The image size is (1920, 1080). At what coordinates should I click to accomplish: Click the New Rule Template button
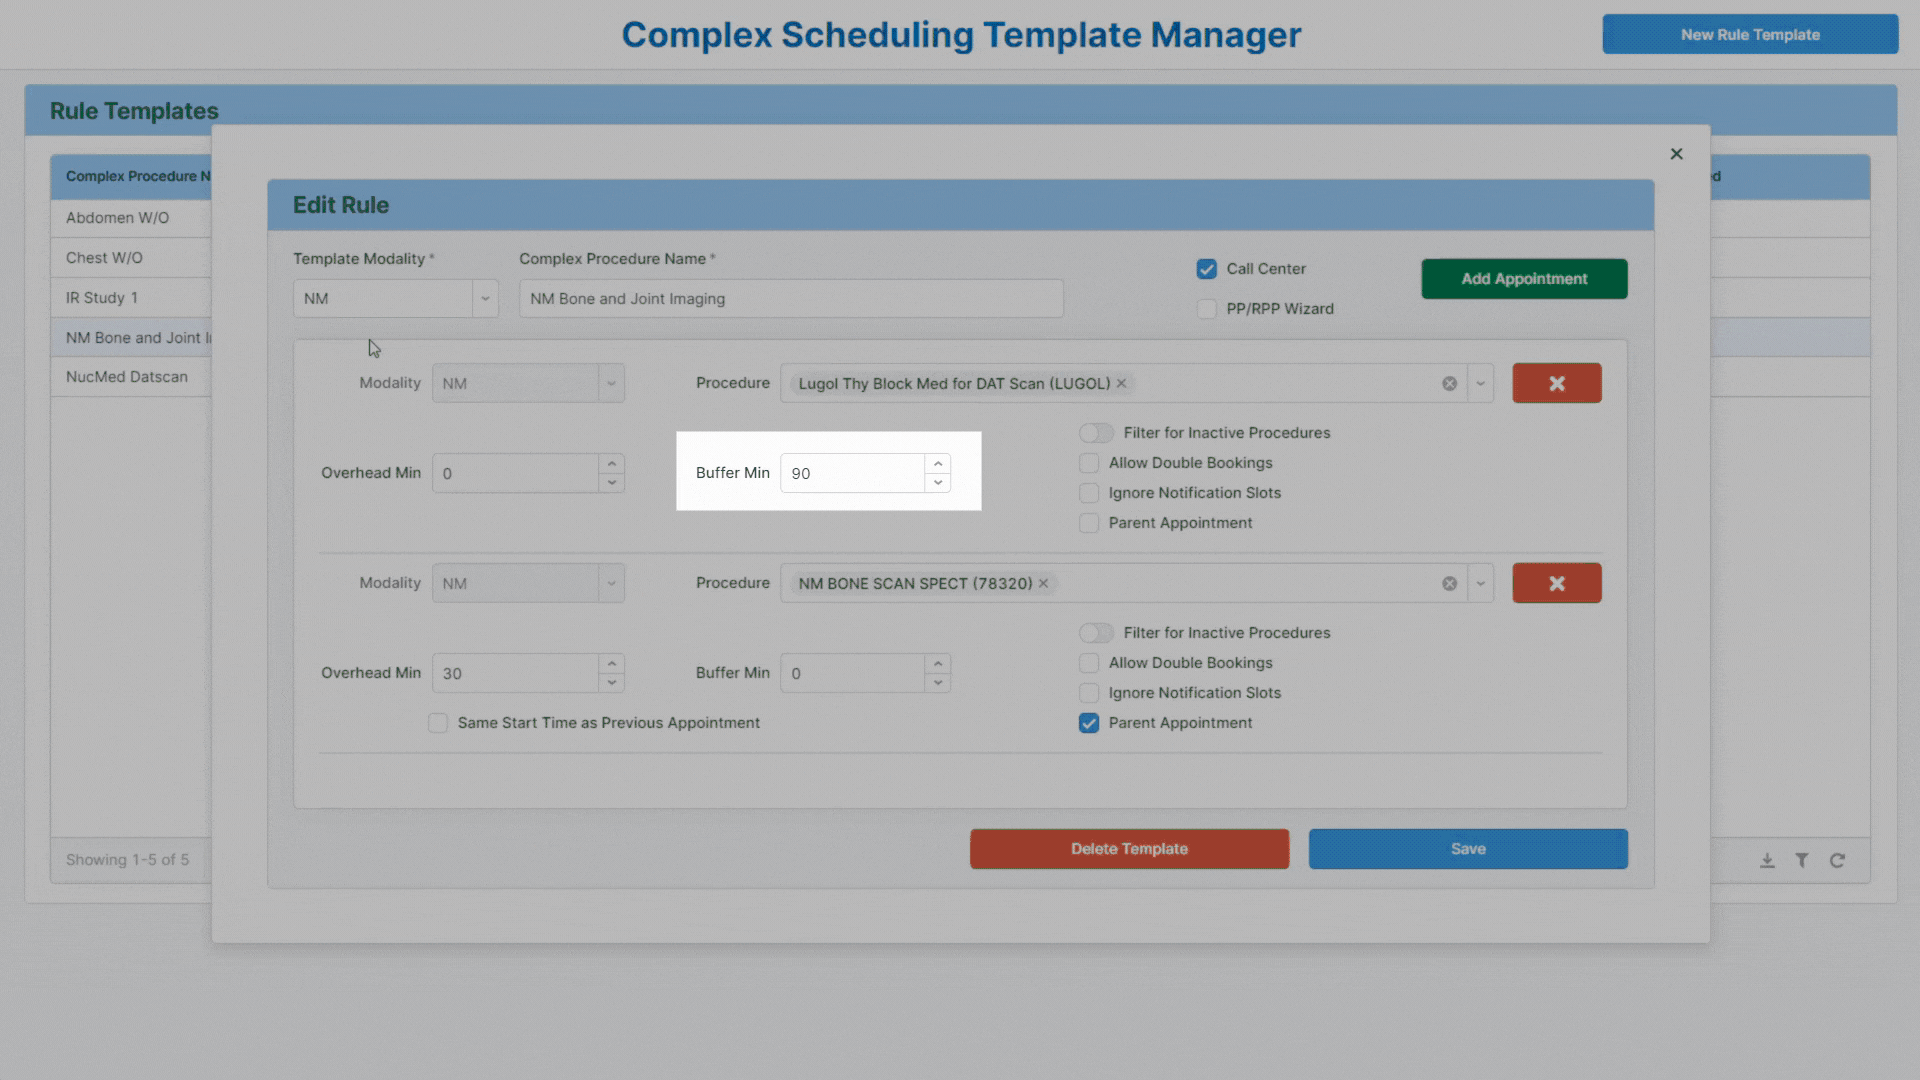(1750, 34)
